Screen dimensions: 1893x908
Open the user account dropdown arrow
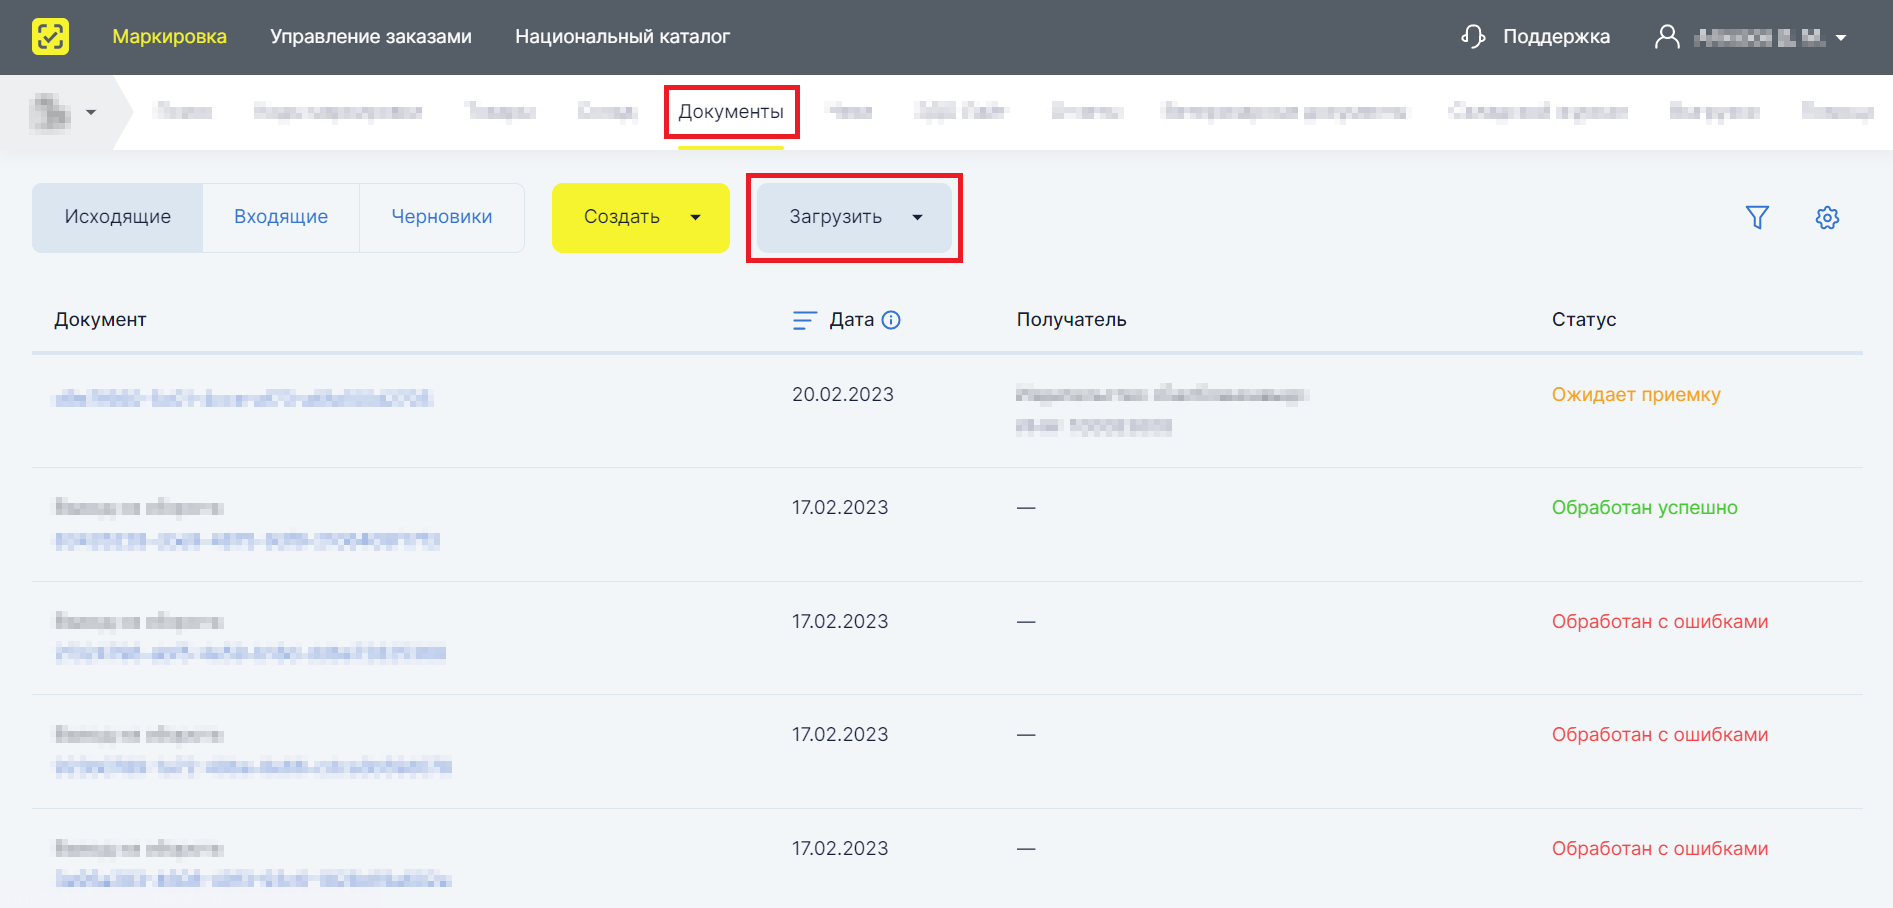click(1841, 37)
